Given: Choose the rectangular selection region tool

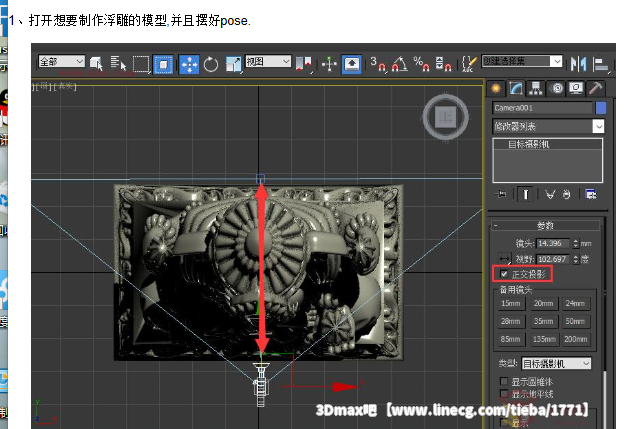Looking at the screenshot, I should pos(141,64).
